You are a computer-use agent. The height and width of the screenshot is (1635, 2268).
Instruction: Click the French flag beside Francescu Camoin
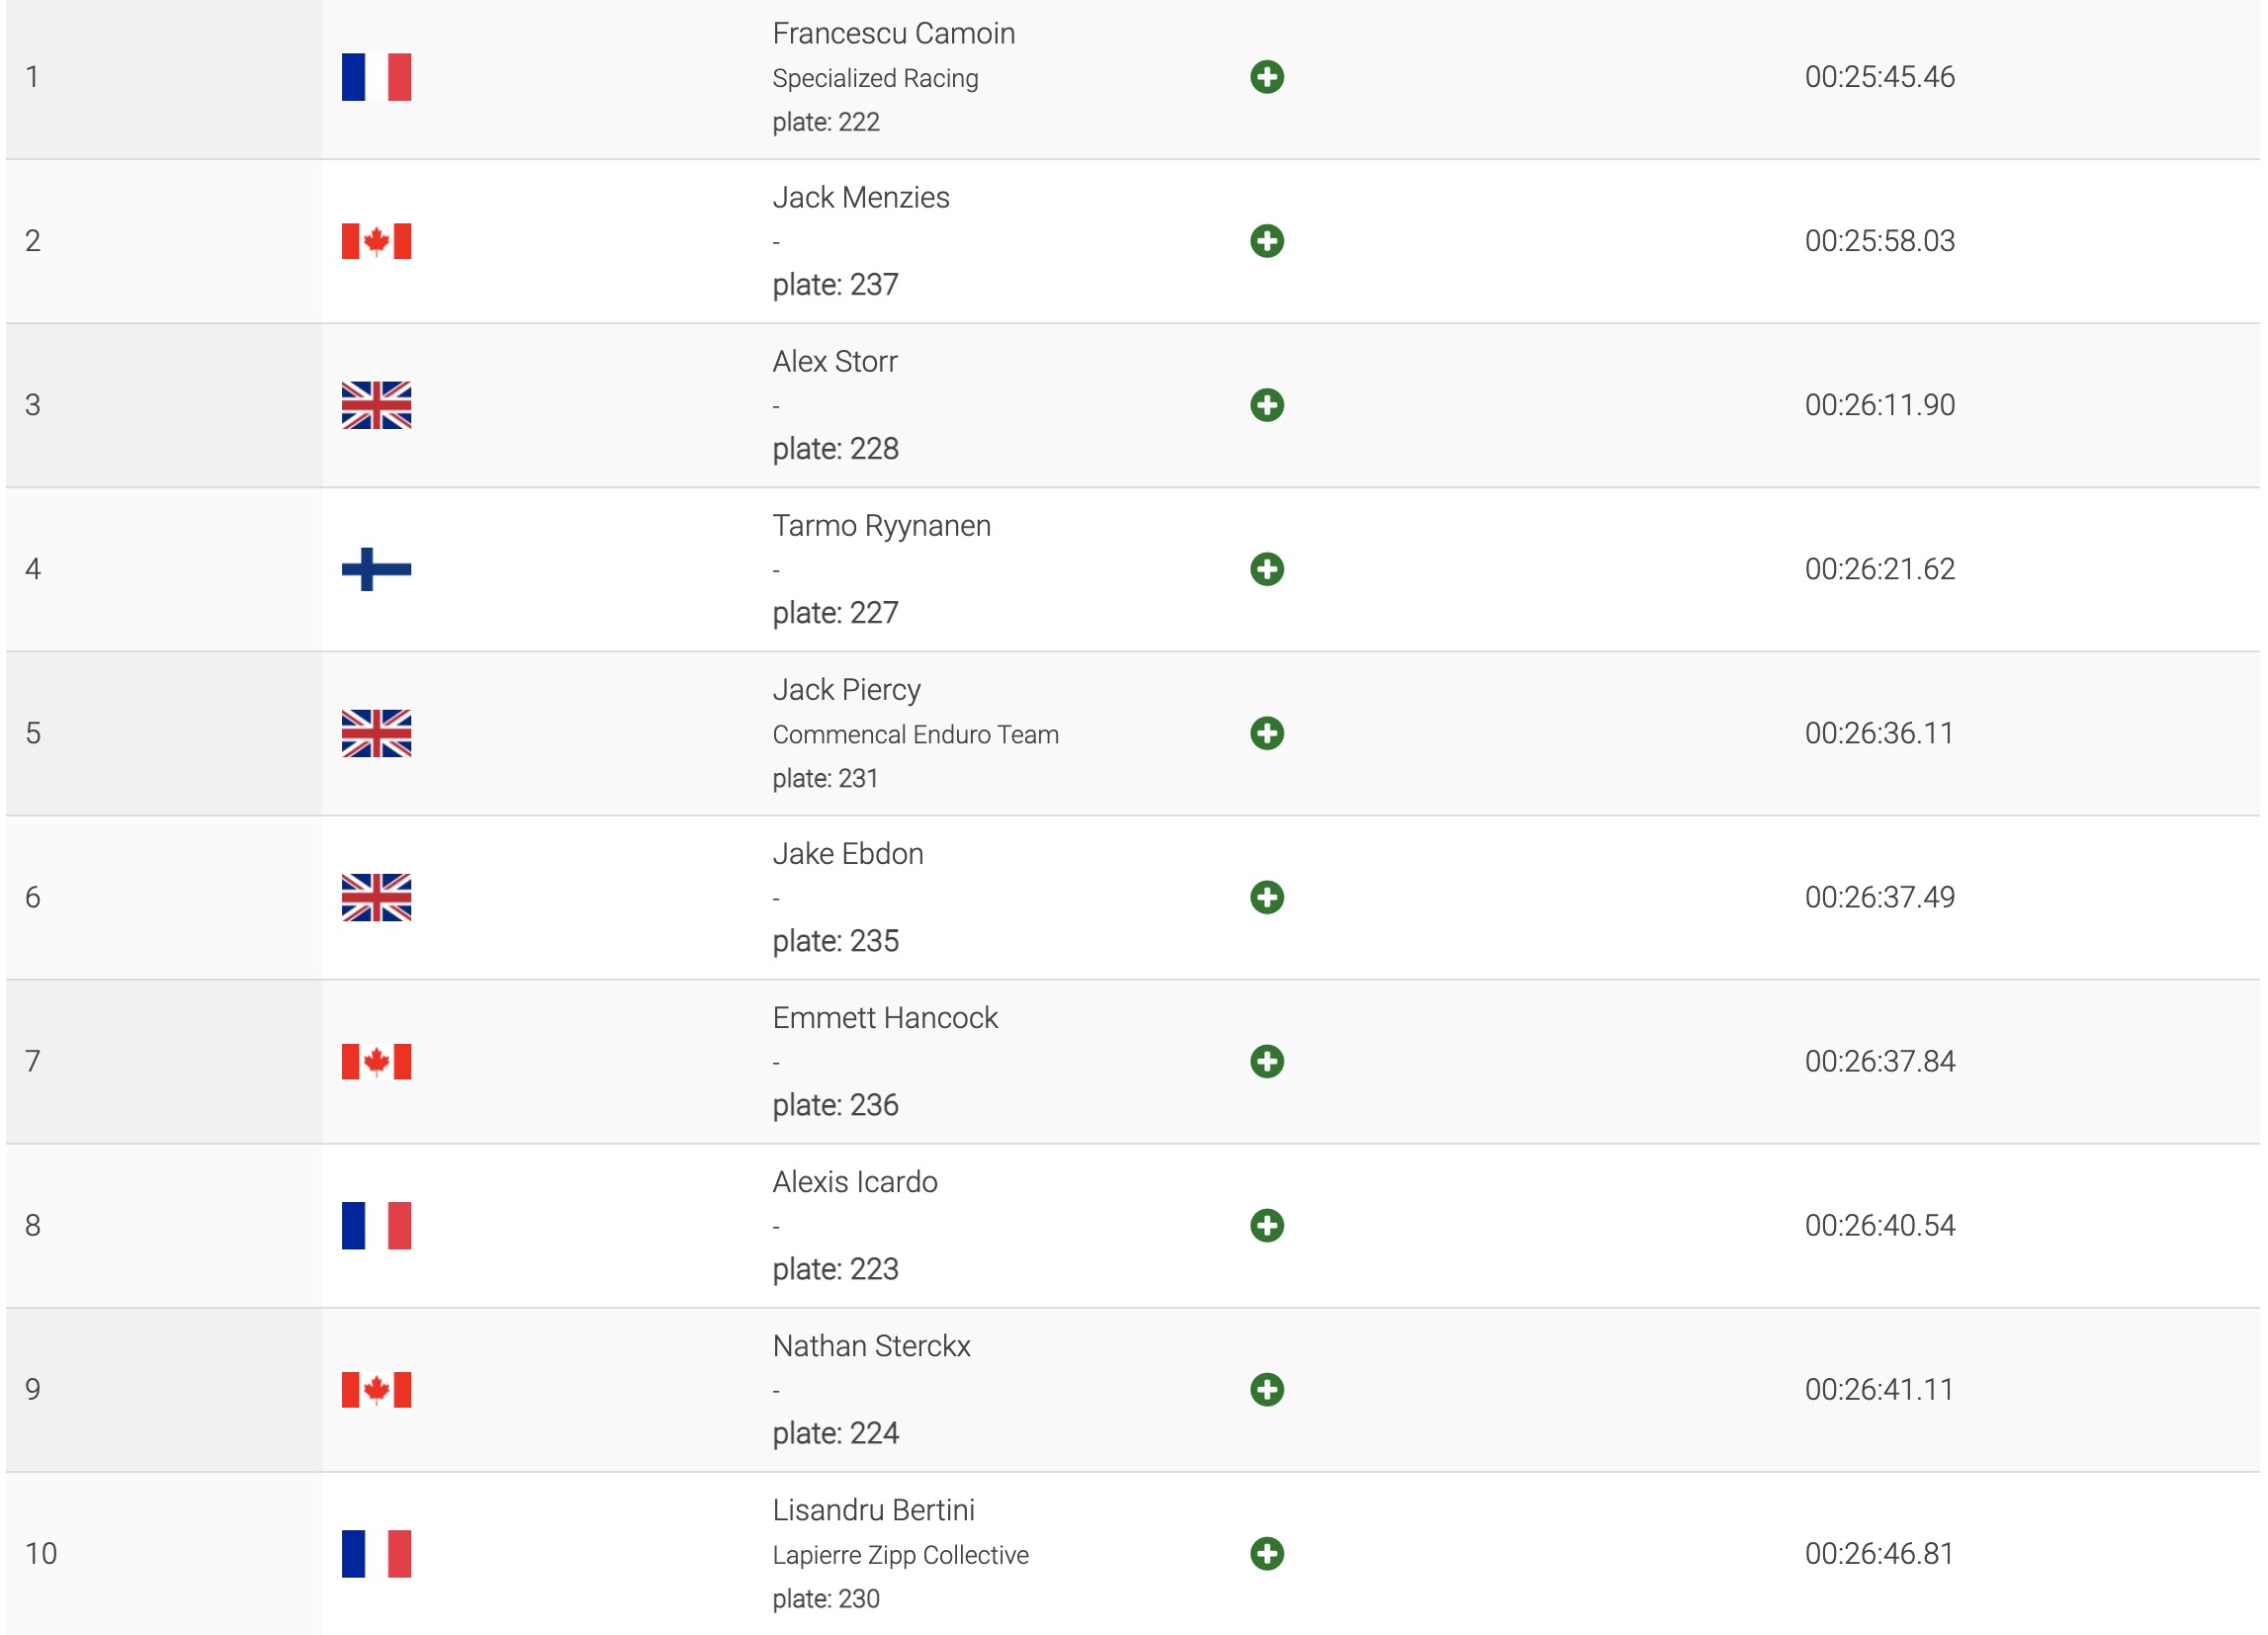click(x=376, y=77)
